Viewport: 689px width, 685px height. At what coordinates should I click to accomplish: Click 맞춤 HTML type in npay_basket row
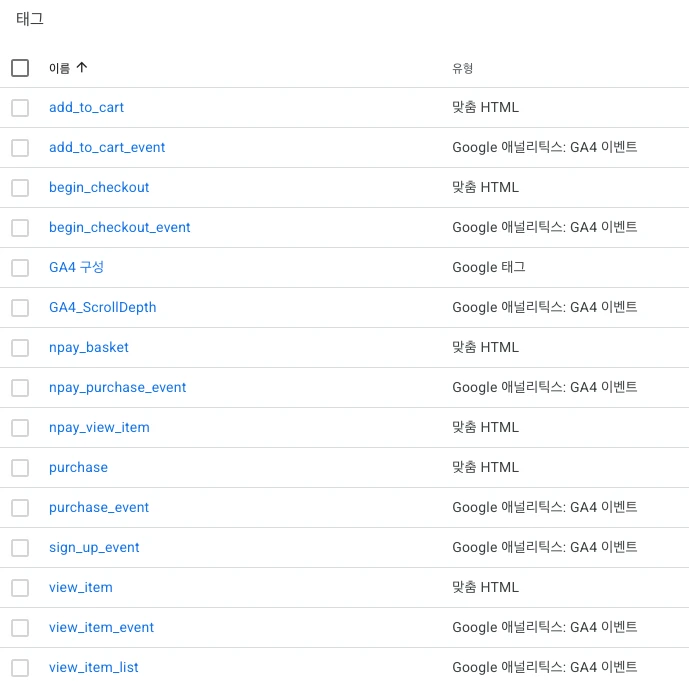click(486, 347)
